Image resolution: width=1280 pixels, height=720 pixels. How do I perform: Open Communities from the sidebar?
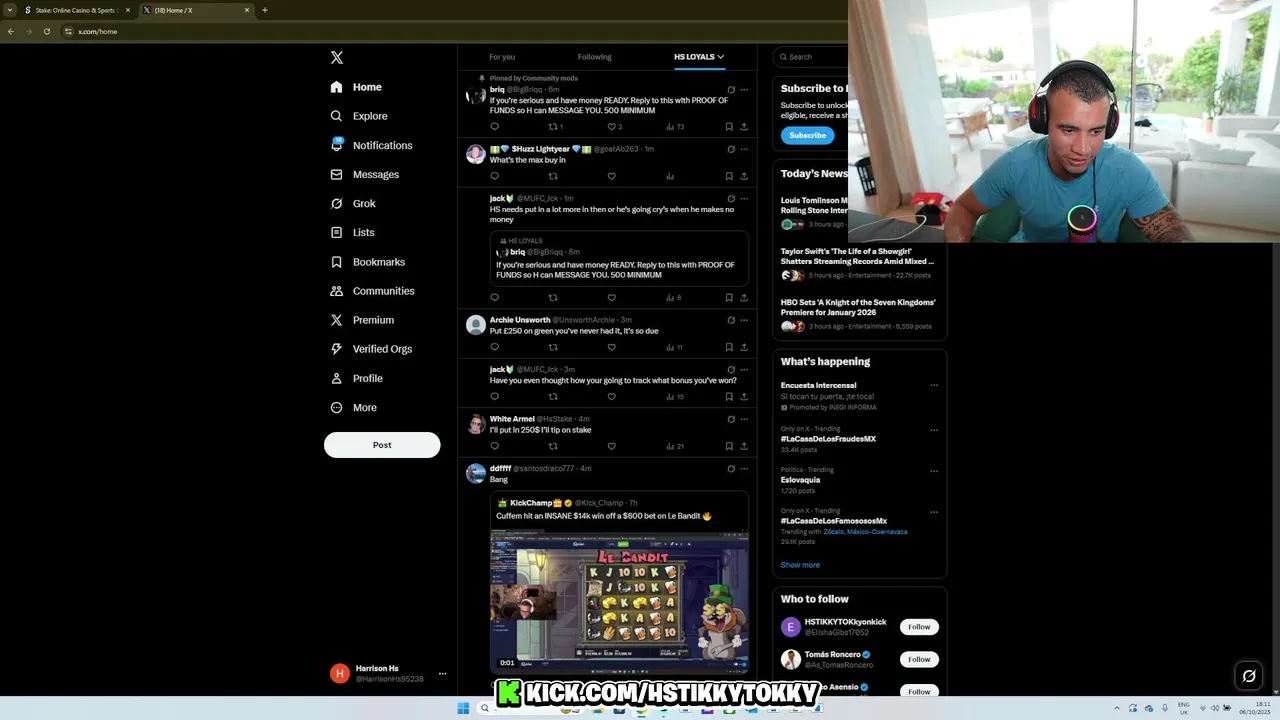tap(372, 291)
